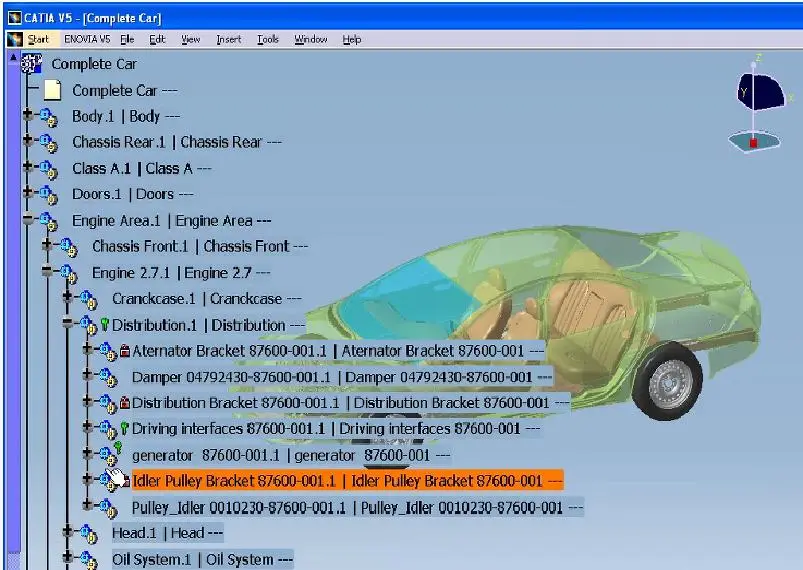The height and width of the screenshot is (570, 803).
Task: Collapse the Engine 2.7.1 node
Action: [48, 271]
